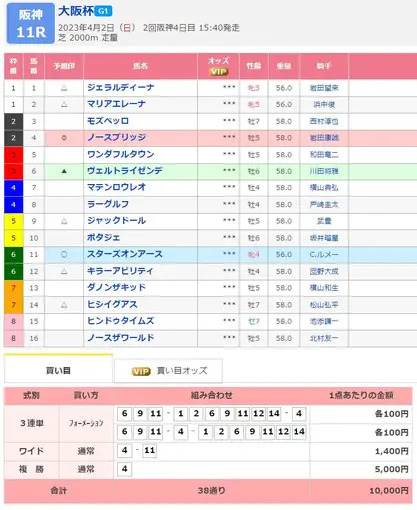Open the 買い目オッズ tab

[x=168, y=371]
